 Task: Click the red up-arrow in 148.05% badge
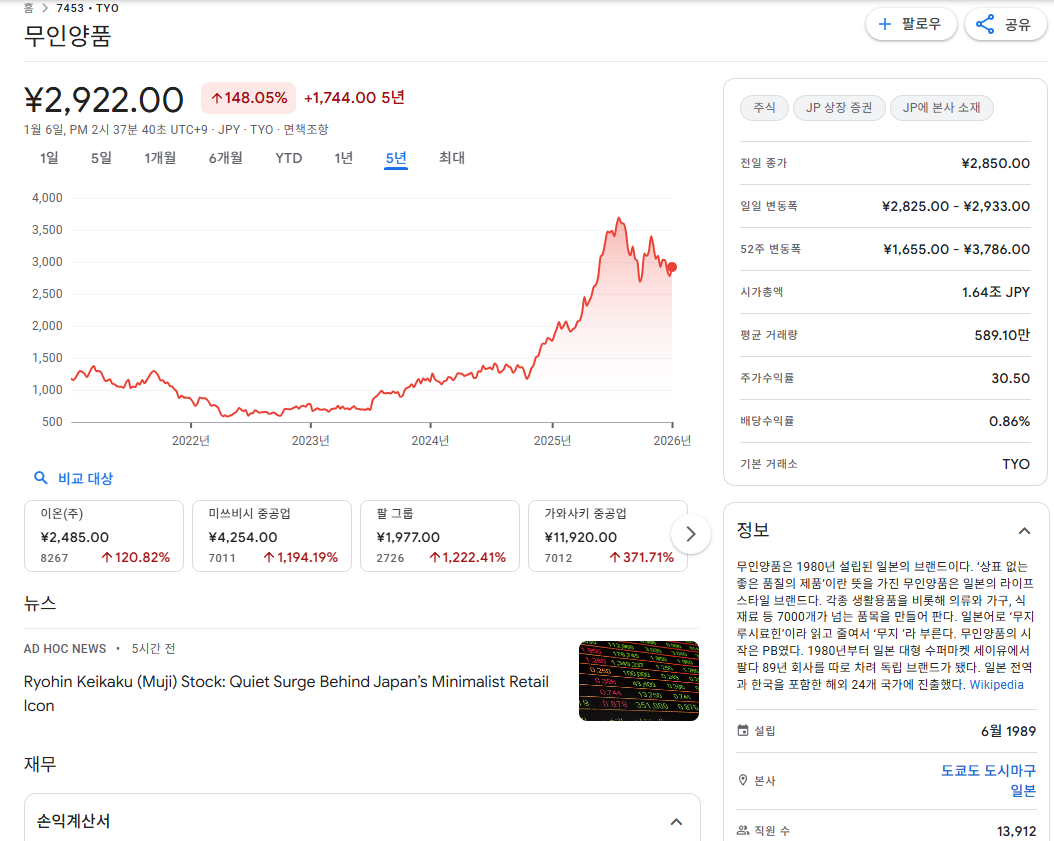216,98
